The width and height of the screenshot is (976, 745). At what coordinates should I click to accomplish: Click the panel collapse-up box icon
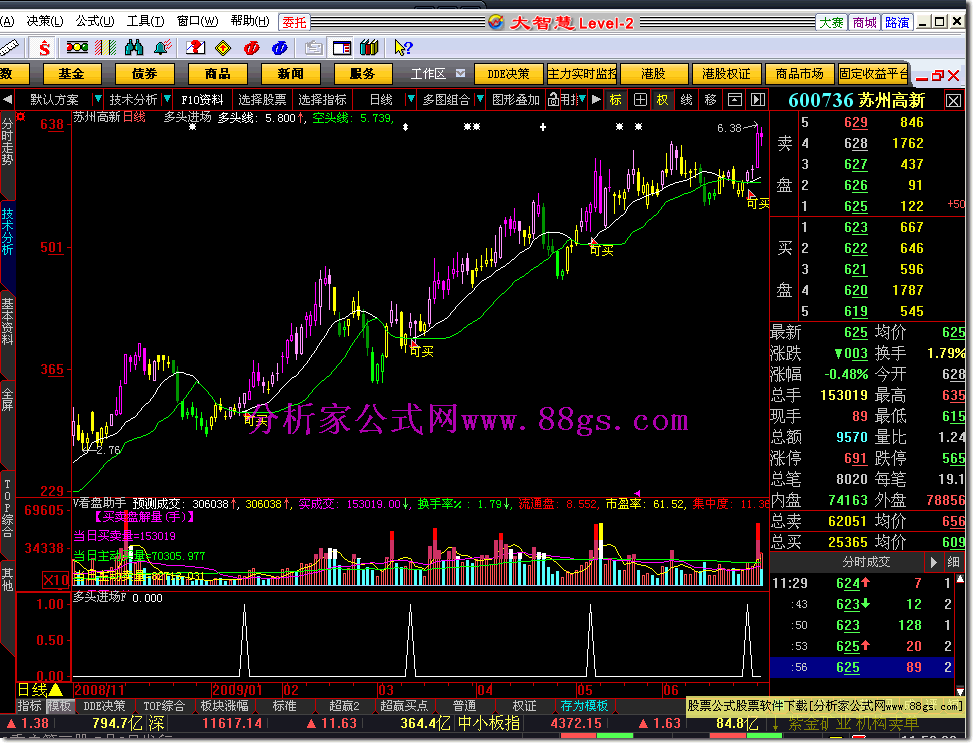tap(735, 100)
